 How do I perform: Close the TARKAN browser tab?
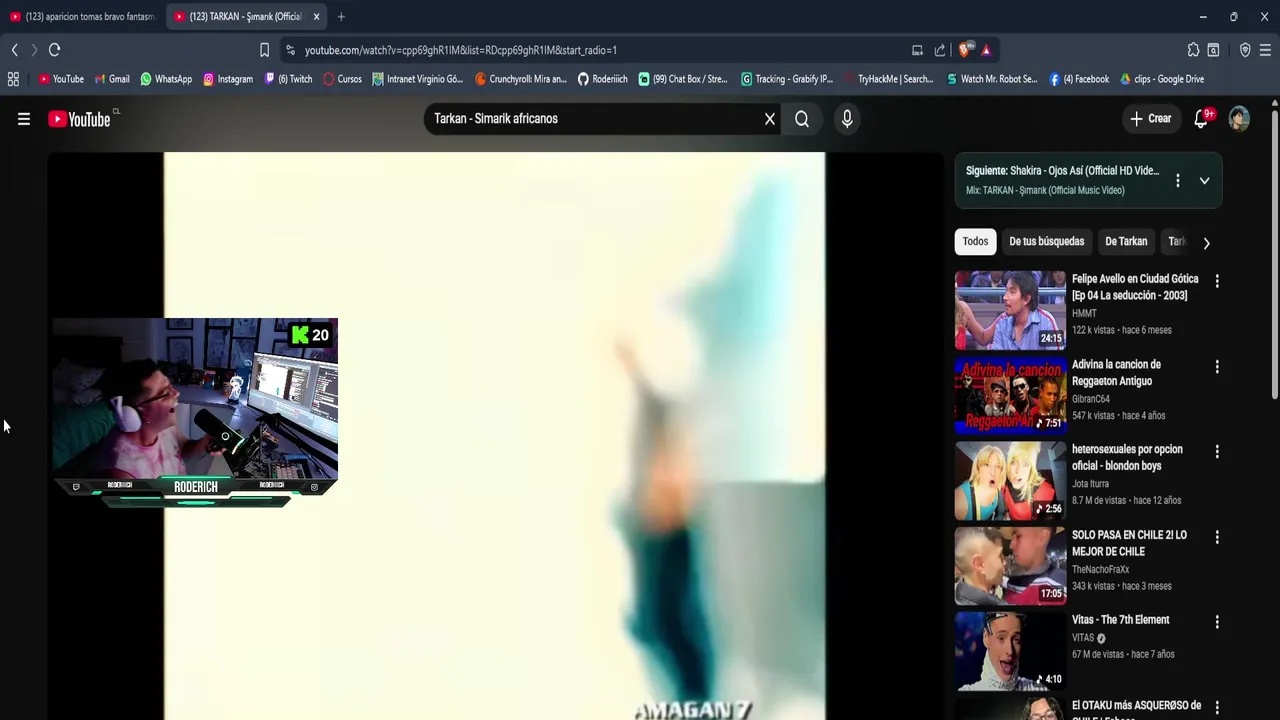point(316,17)
